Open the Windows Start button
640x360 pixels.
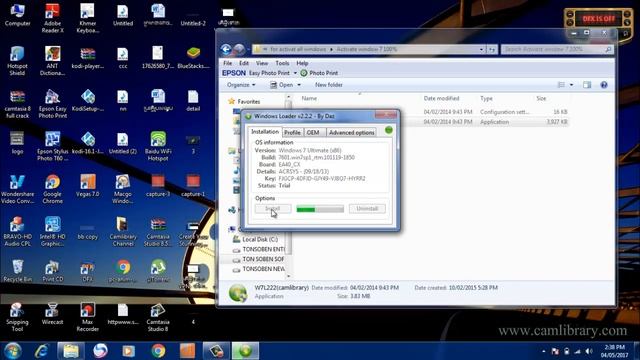point(13,351)
